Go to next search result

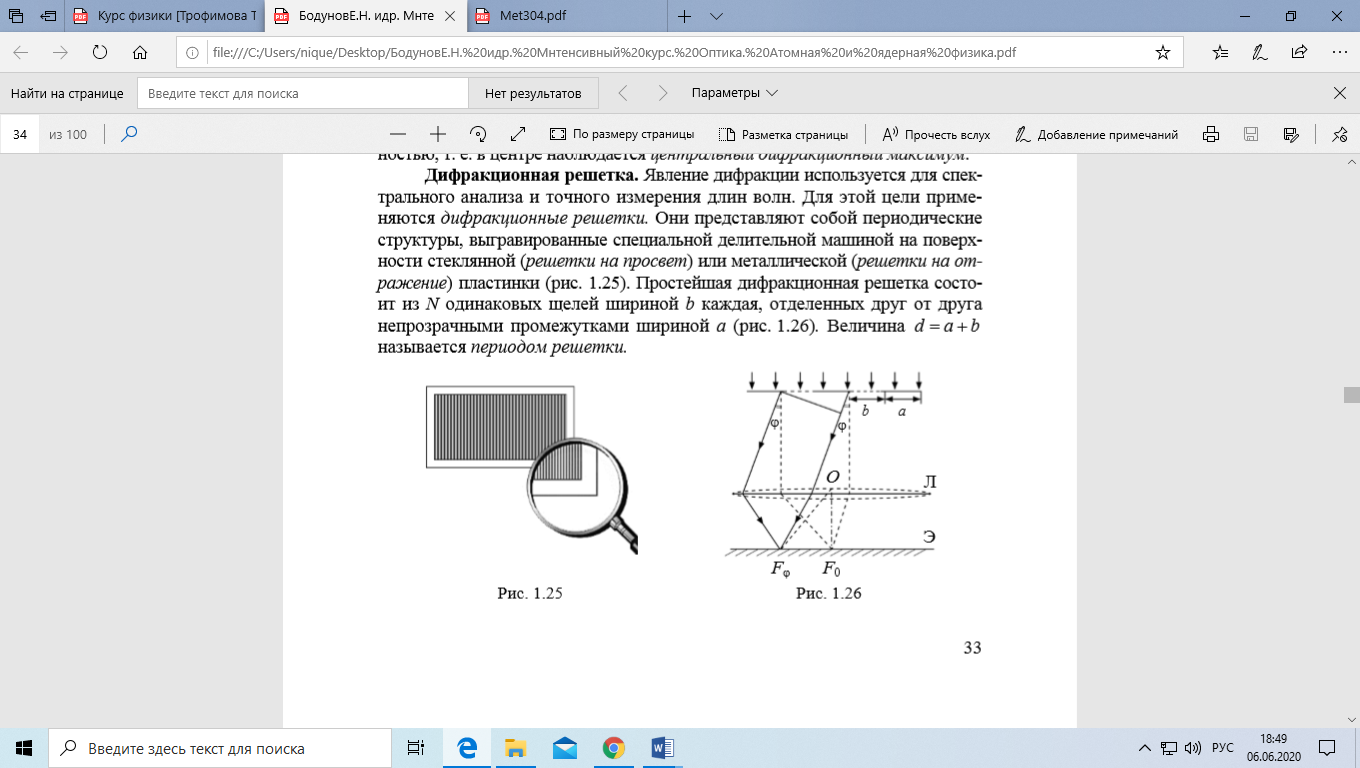[x=662, y=93]
